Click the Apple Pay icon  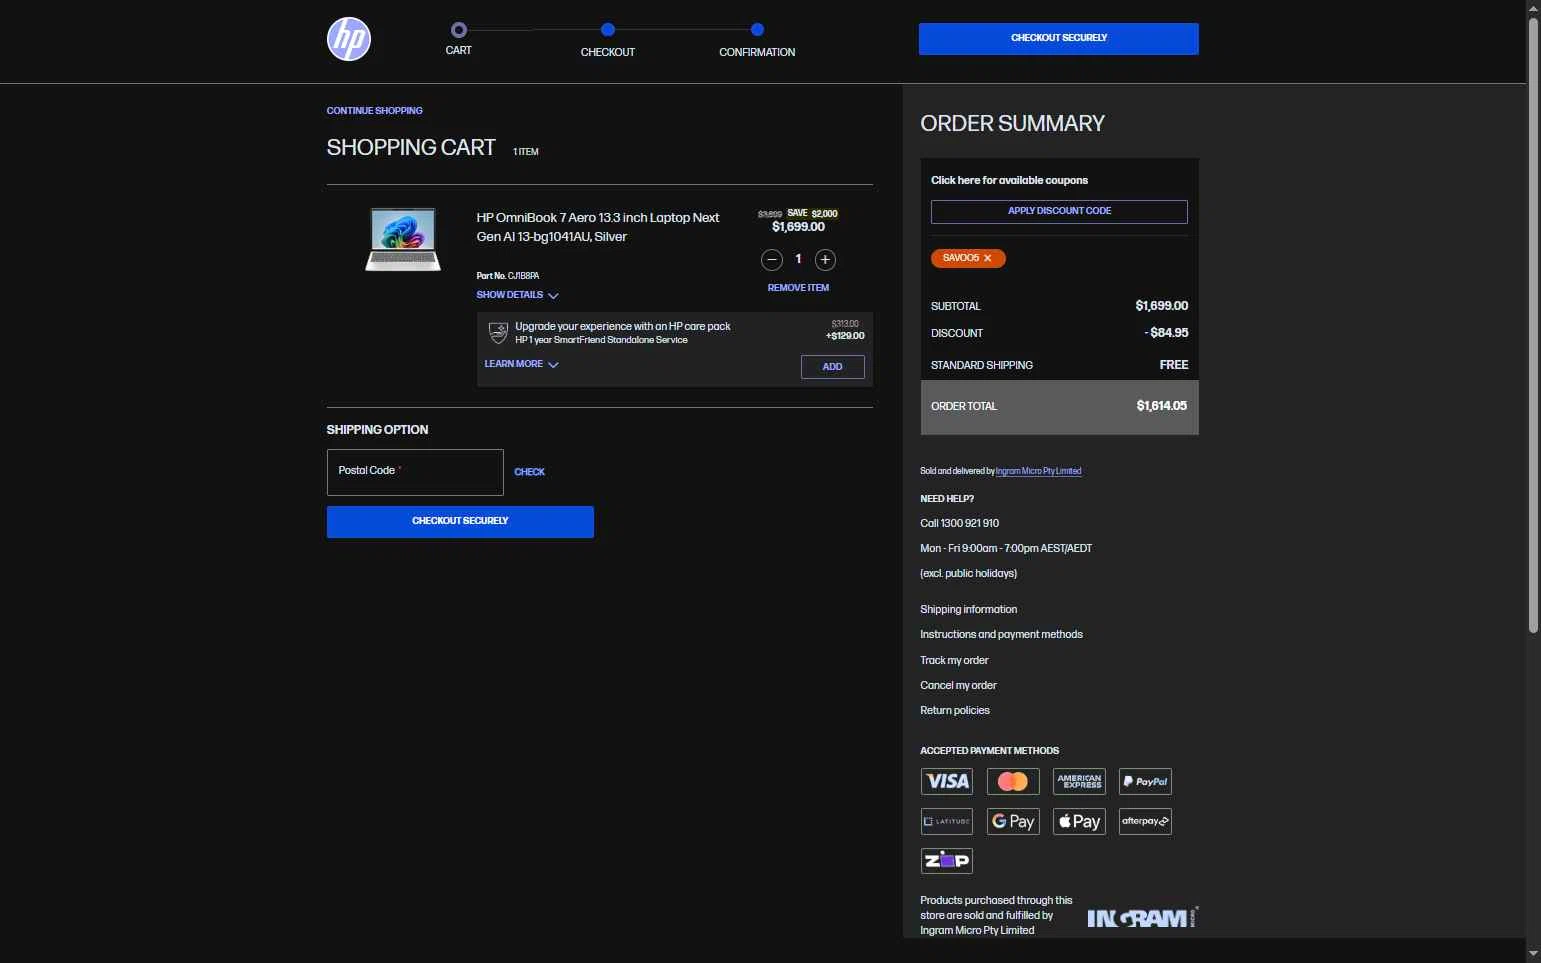[x=1079, y=821]
